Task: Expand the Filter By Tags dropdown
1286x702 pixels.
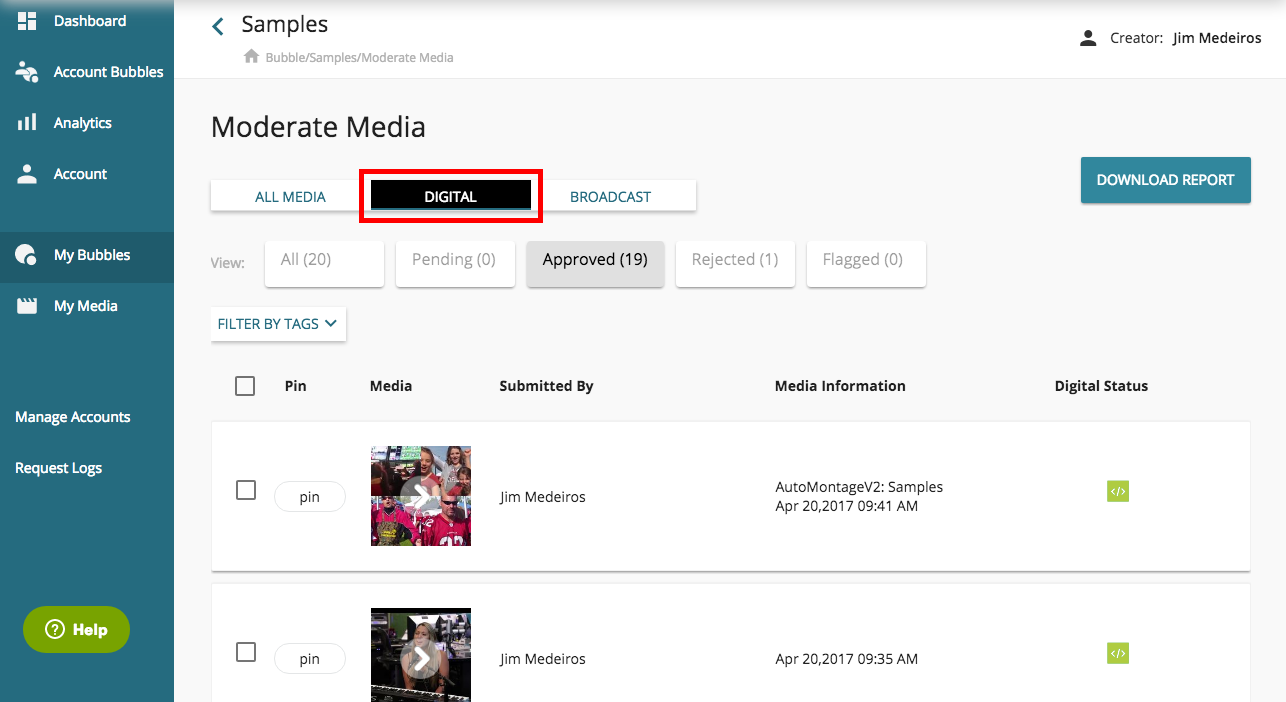Action: pyautogui.click(x=278, y=324)
